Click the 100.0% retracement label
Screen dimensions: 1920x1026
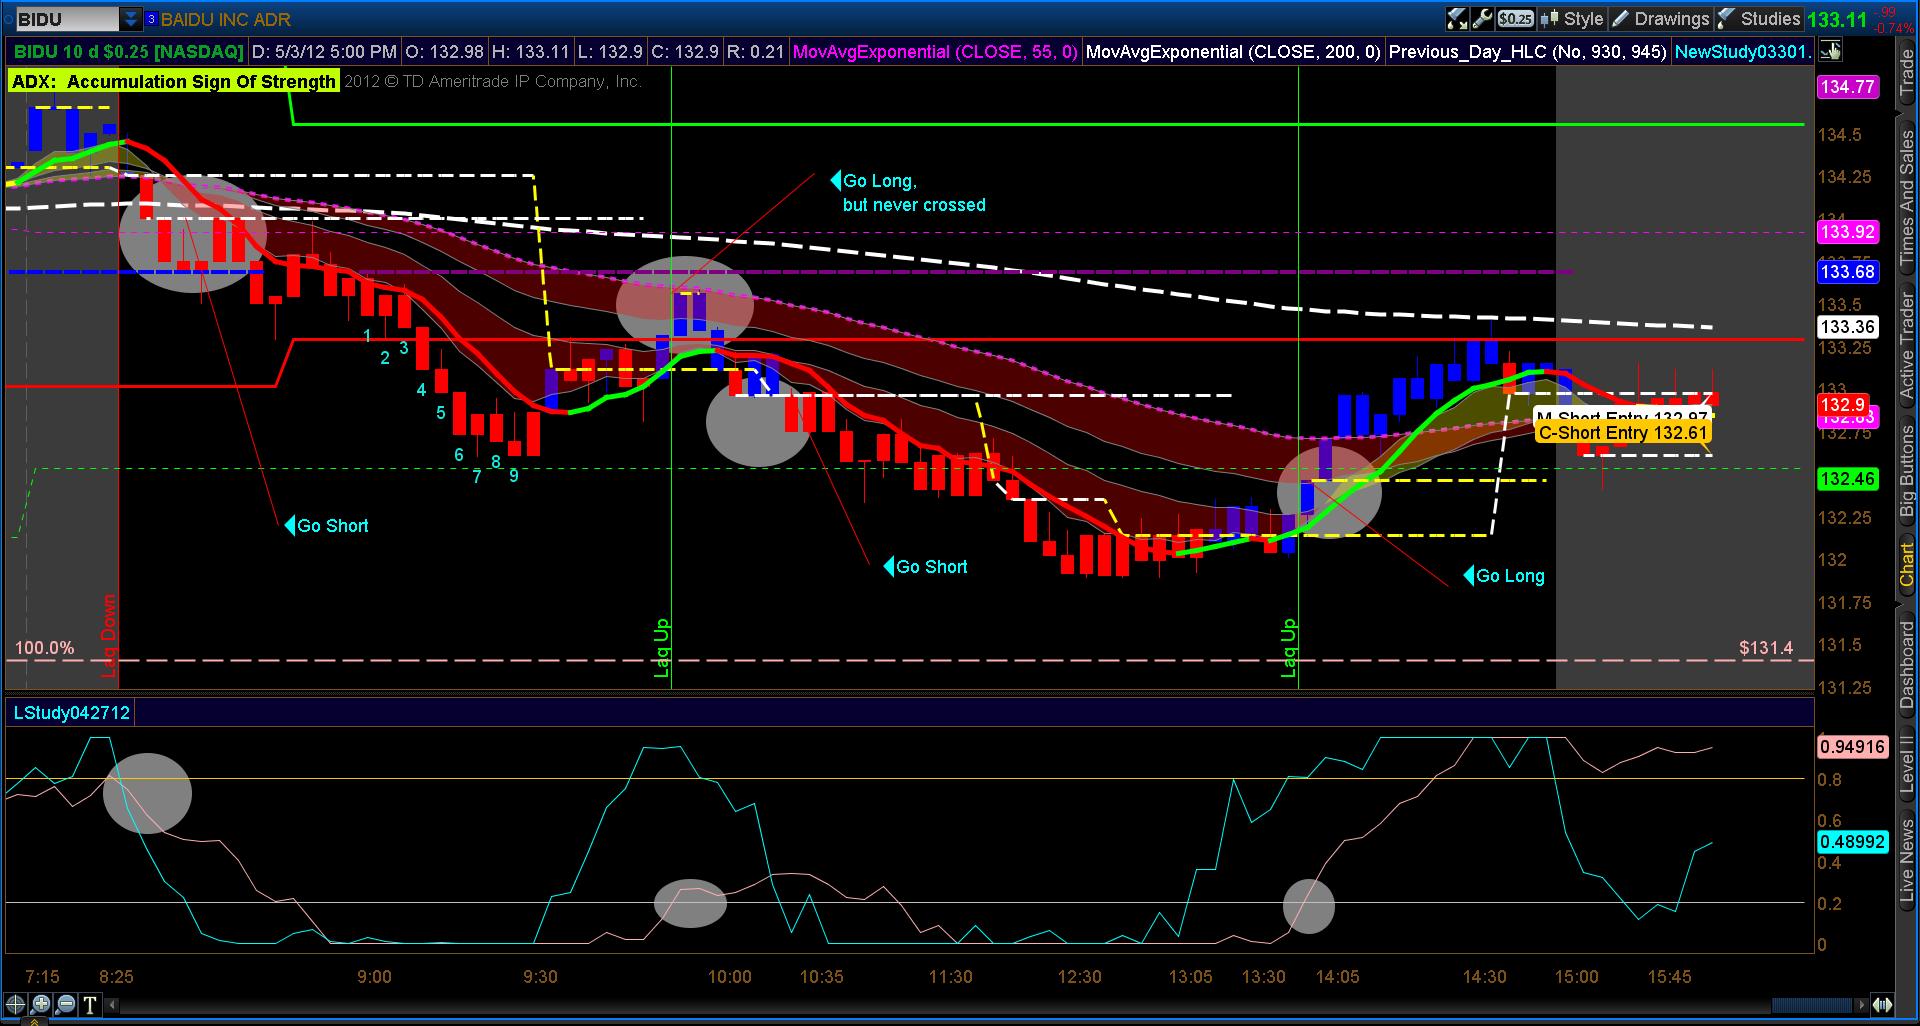point(45,648)
